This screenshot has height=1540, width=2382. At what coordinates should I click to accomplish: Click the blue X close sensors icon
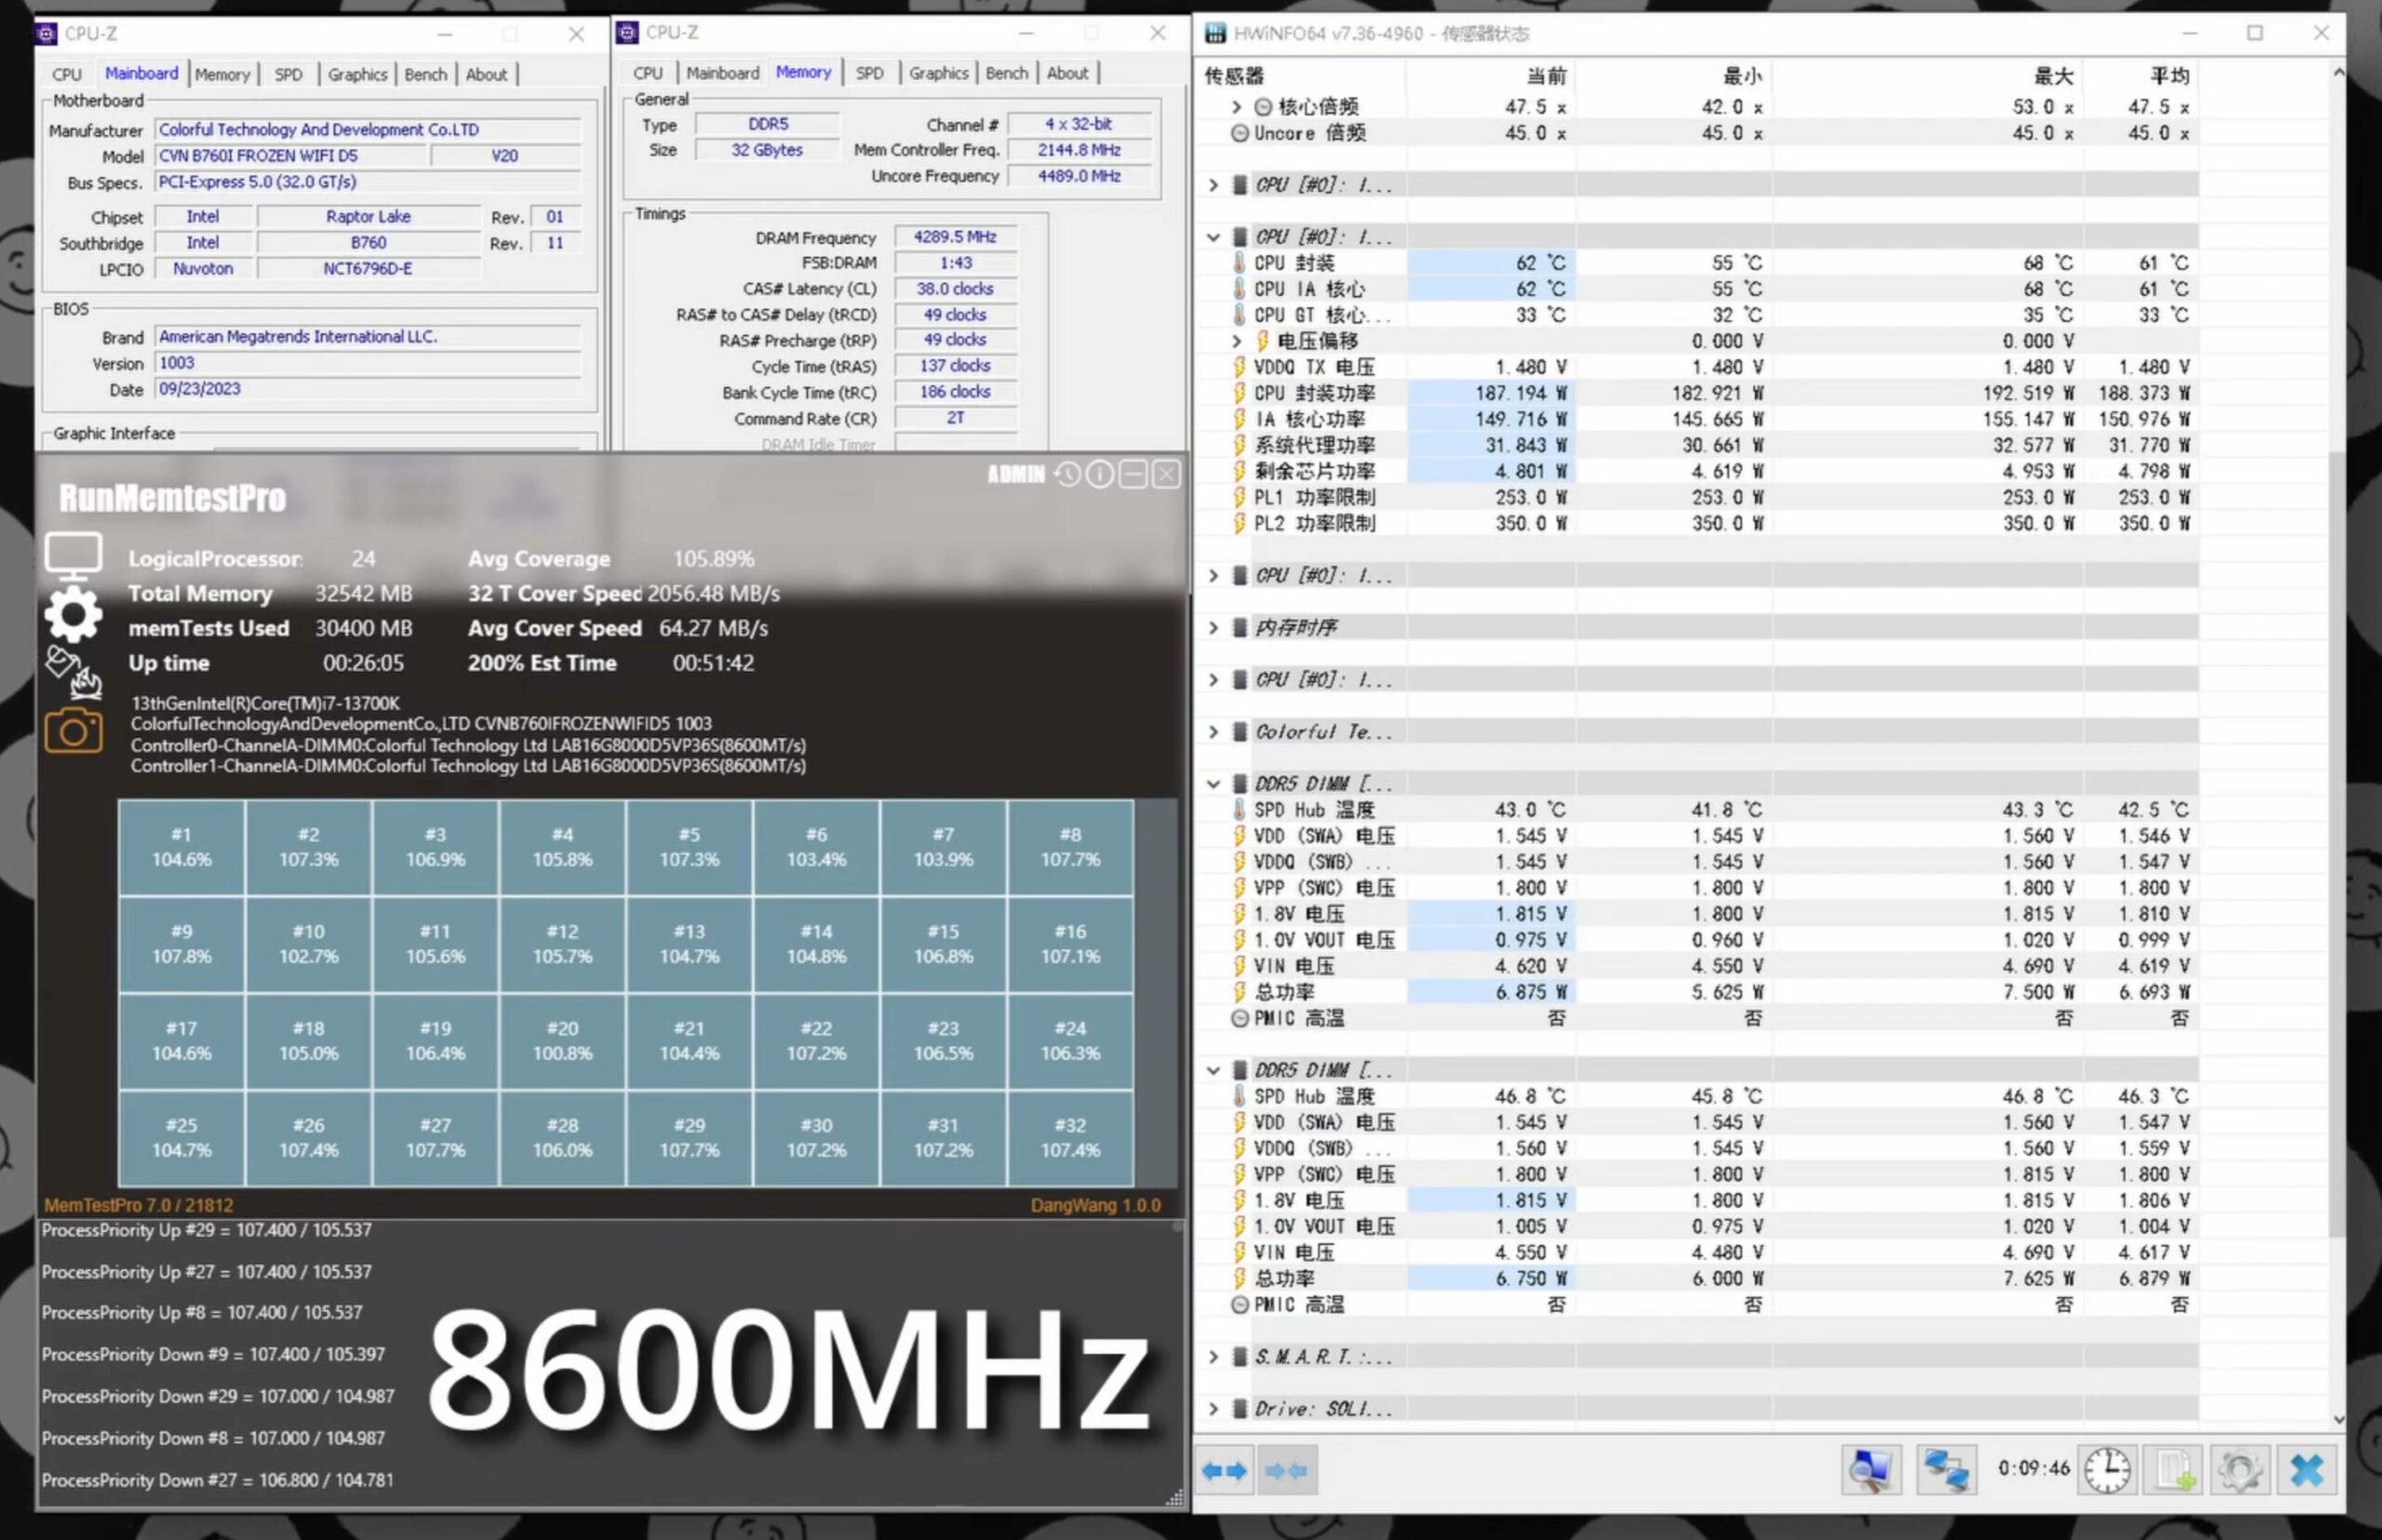[x=2306, y=1470]
